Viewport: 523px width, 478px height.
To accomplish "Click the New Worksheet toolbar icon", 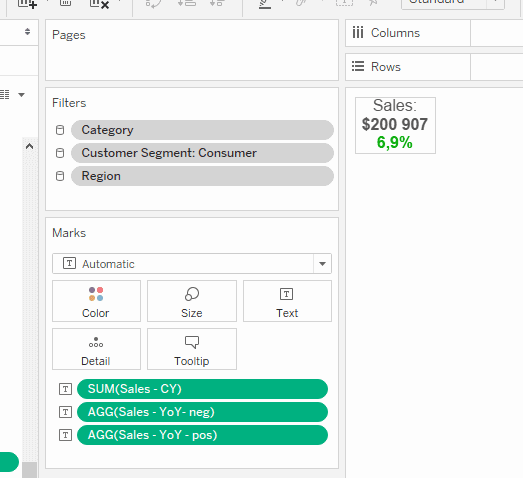I will 27,3.
